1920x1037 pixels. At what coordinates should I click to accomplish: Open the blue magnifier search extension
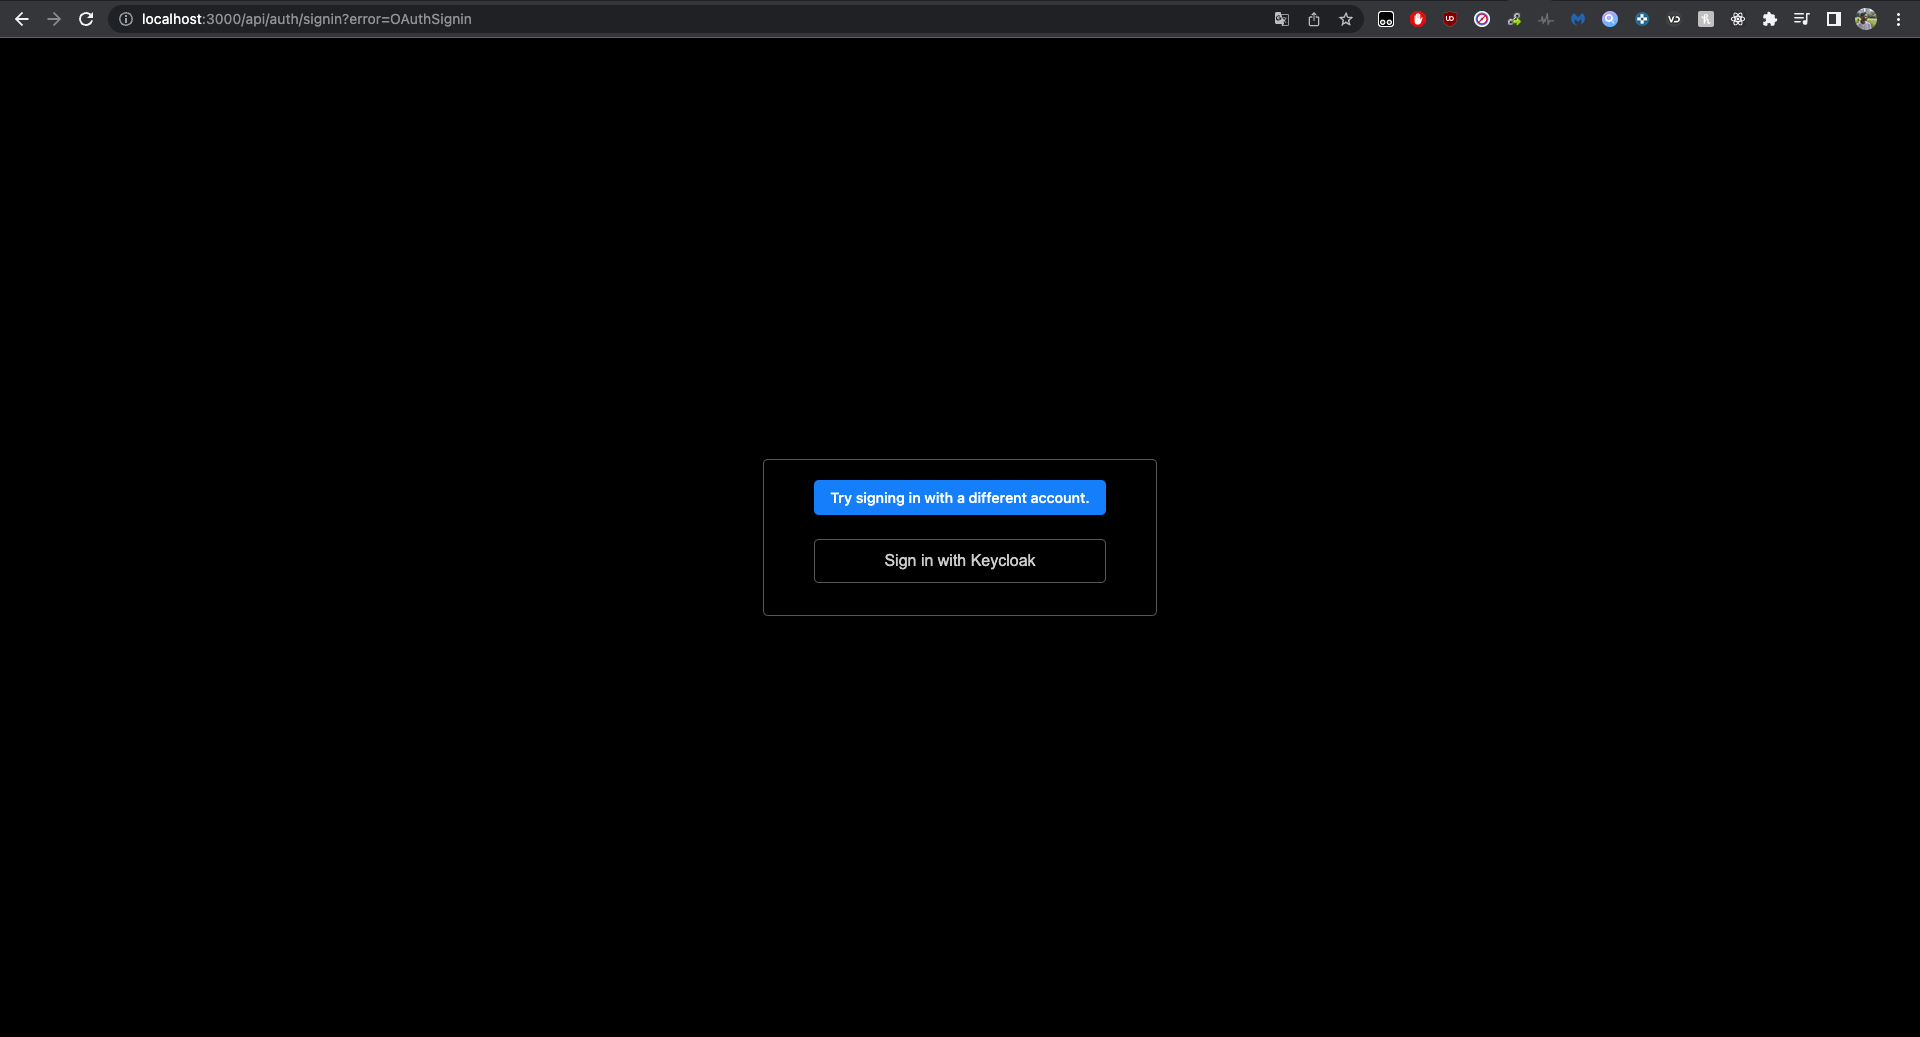point(1610,19)
